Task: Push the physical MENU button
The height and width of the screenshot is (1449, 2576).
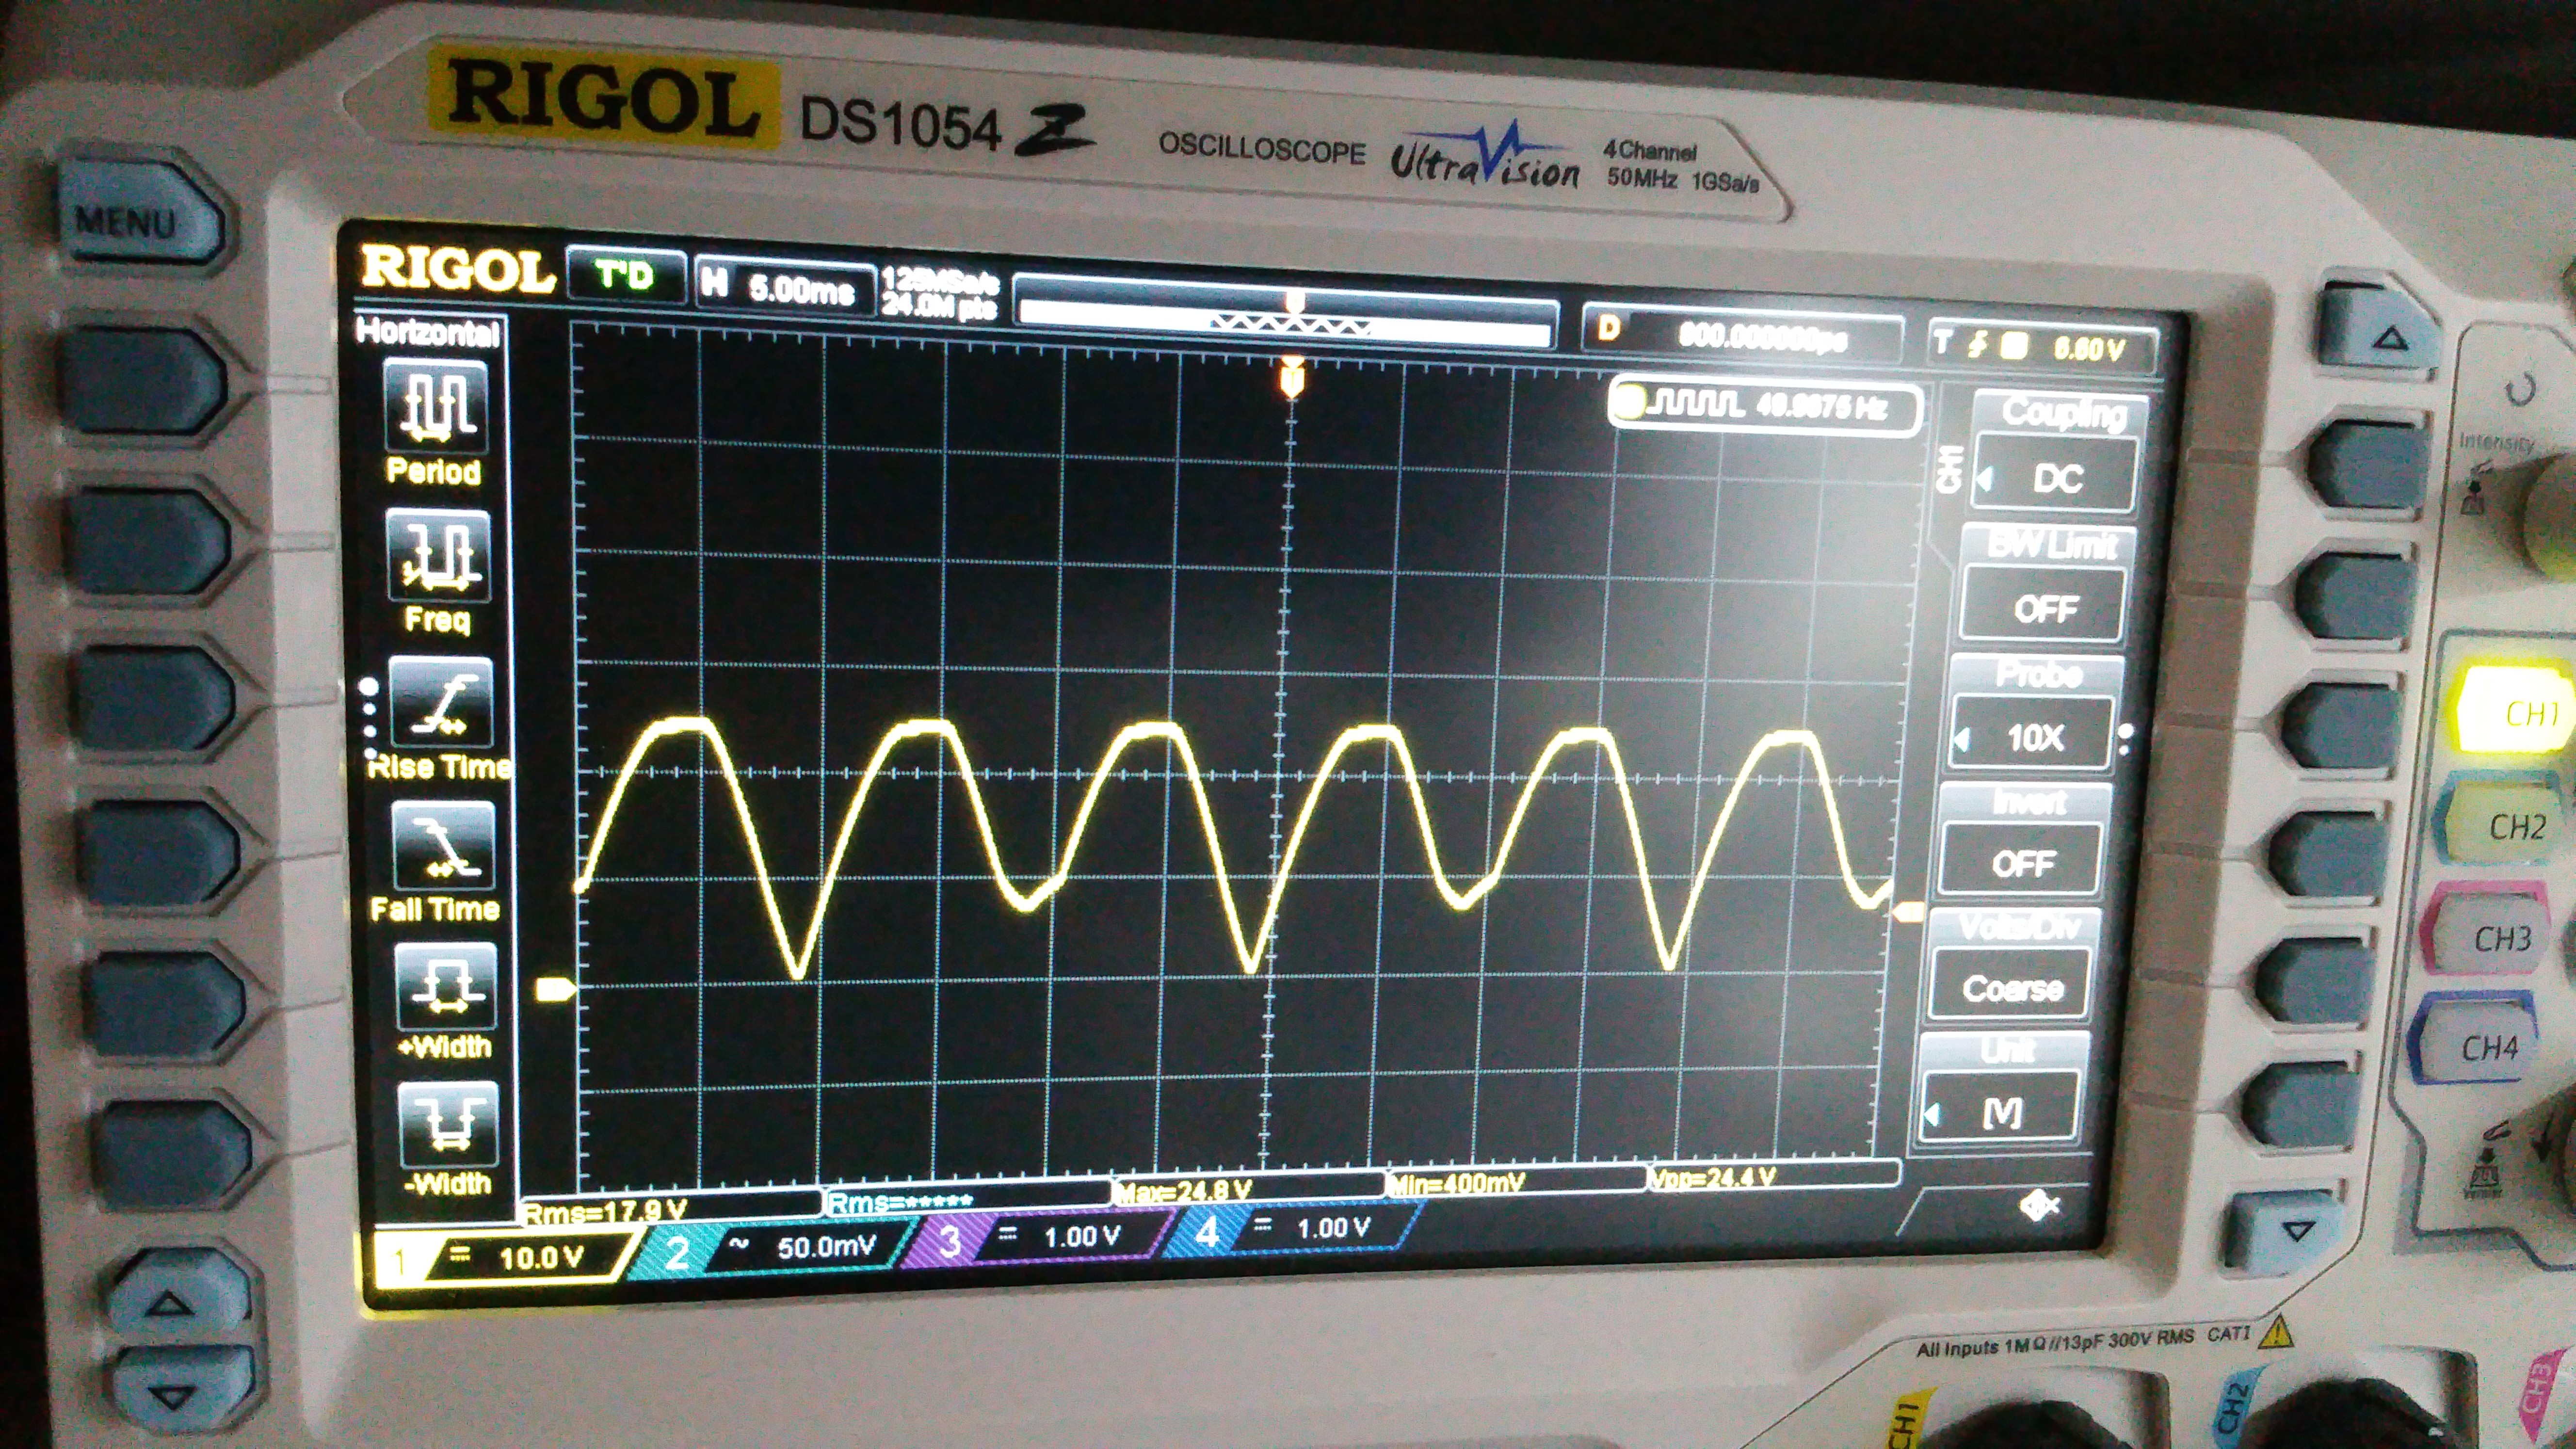Action: click(140, 215)
